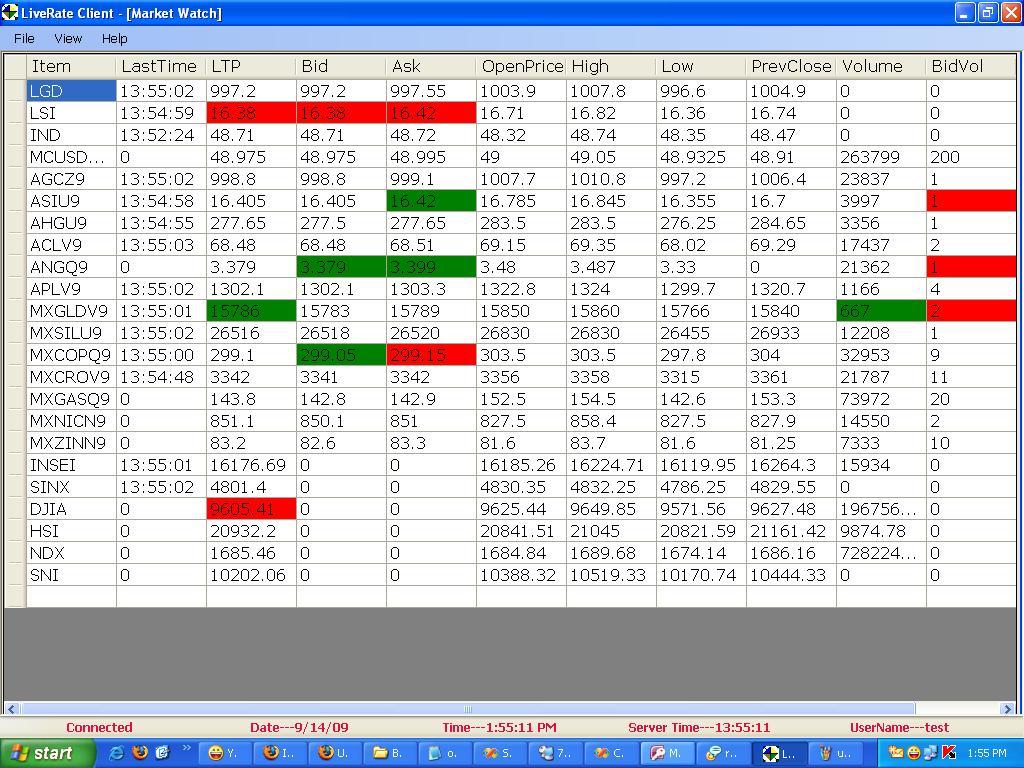
Task: Click the horizontal scrollbar left arrow
Action: [11, 709]
